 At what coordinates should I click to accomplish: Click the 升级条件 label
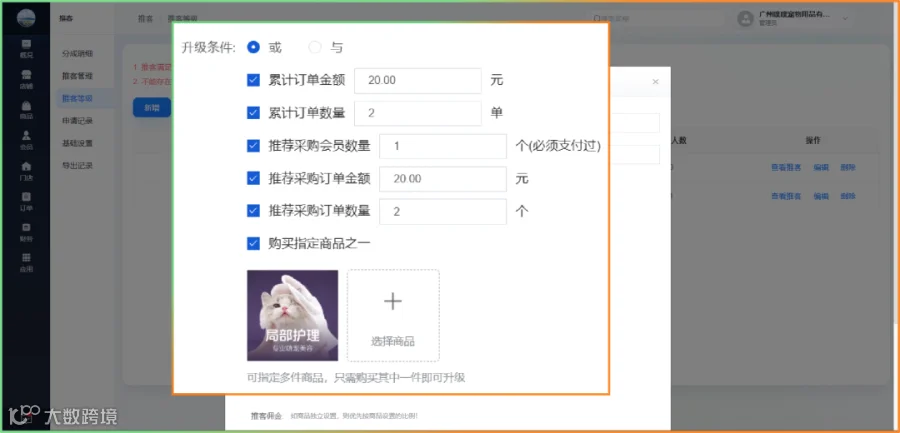click(209, 48)
